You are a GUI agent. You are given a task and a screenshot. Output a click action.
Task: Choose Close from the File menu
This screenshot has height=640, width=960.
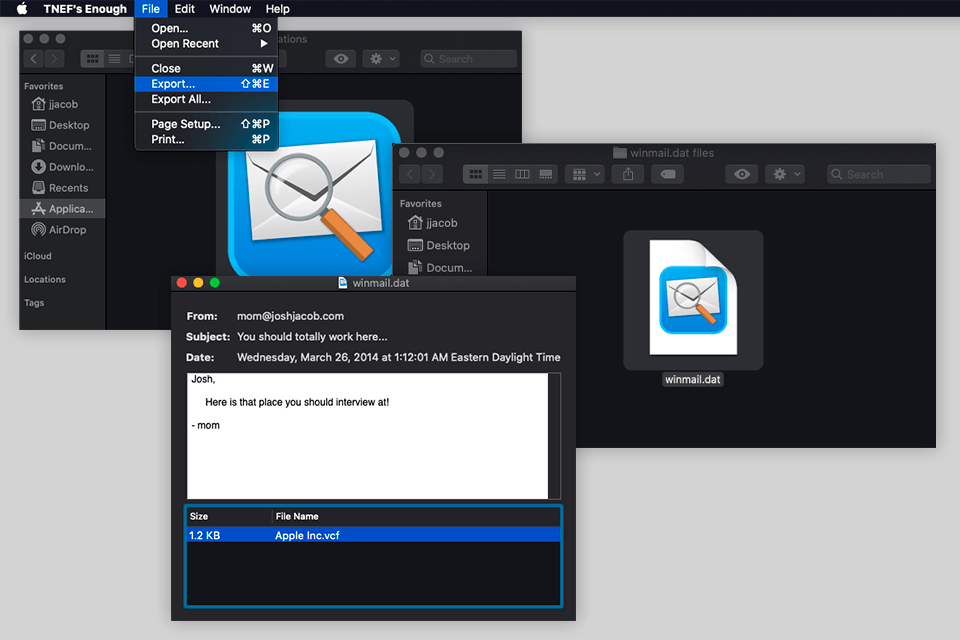point(206,68)
